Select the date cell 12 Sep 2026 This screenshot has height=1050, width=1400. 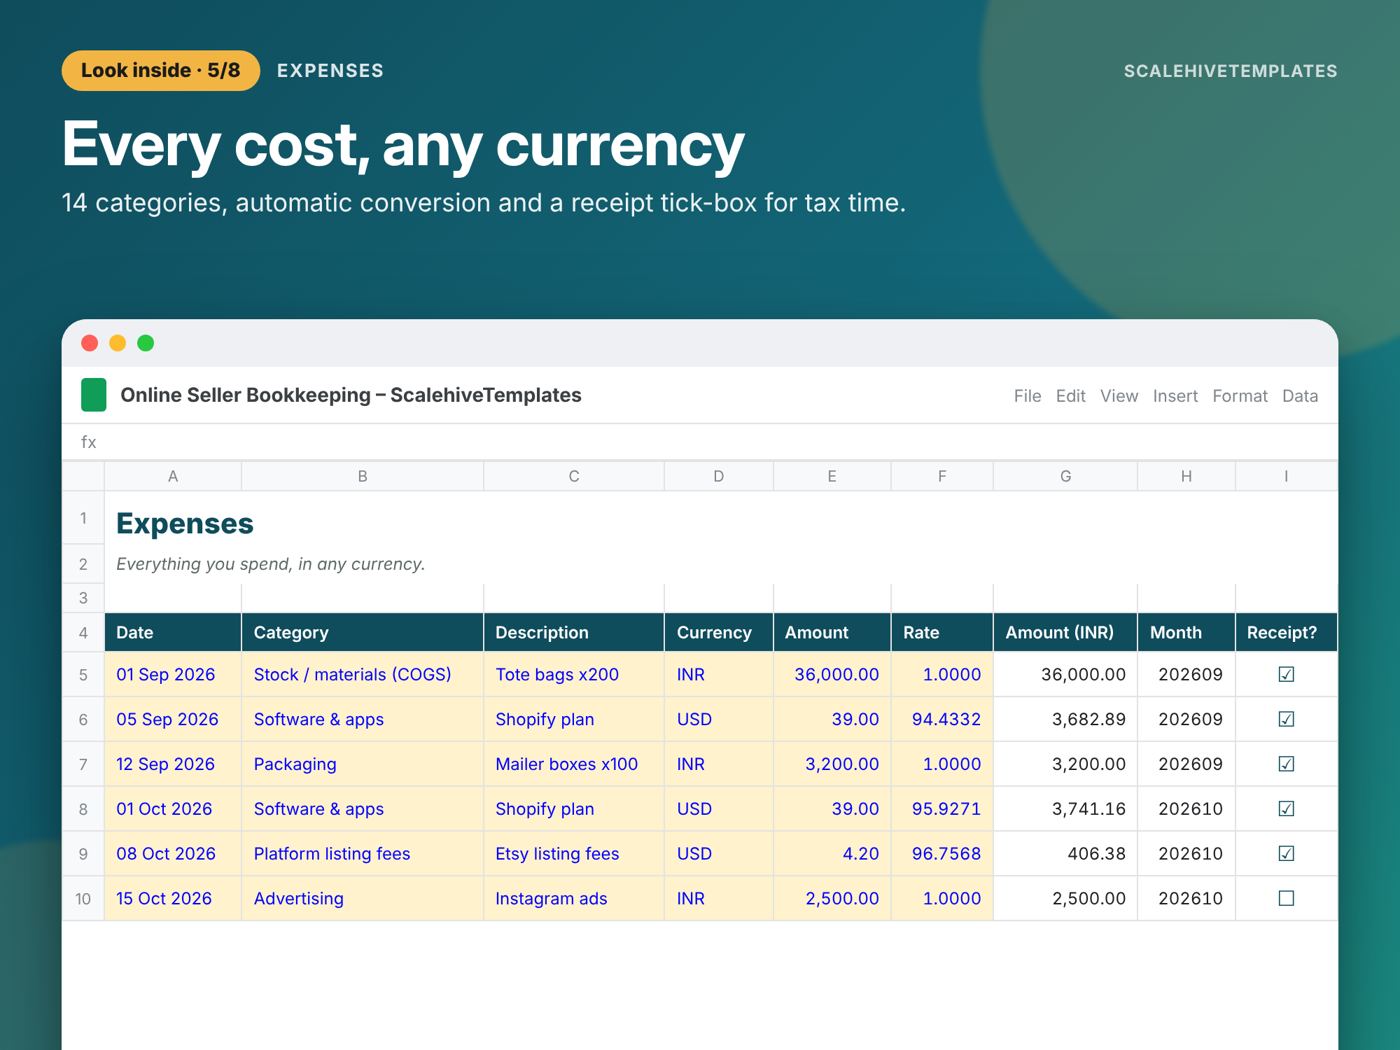tap(173, 764)
